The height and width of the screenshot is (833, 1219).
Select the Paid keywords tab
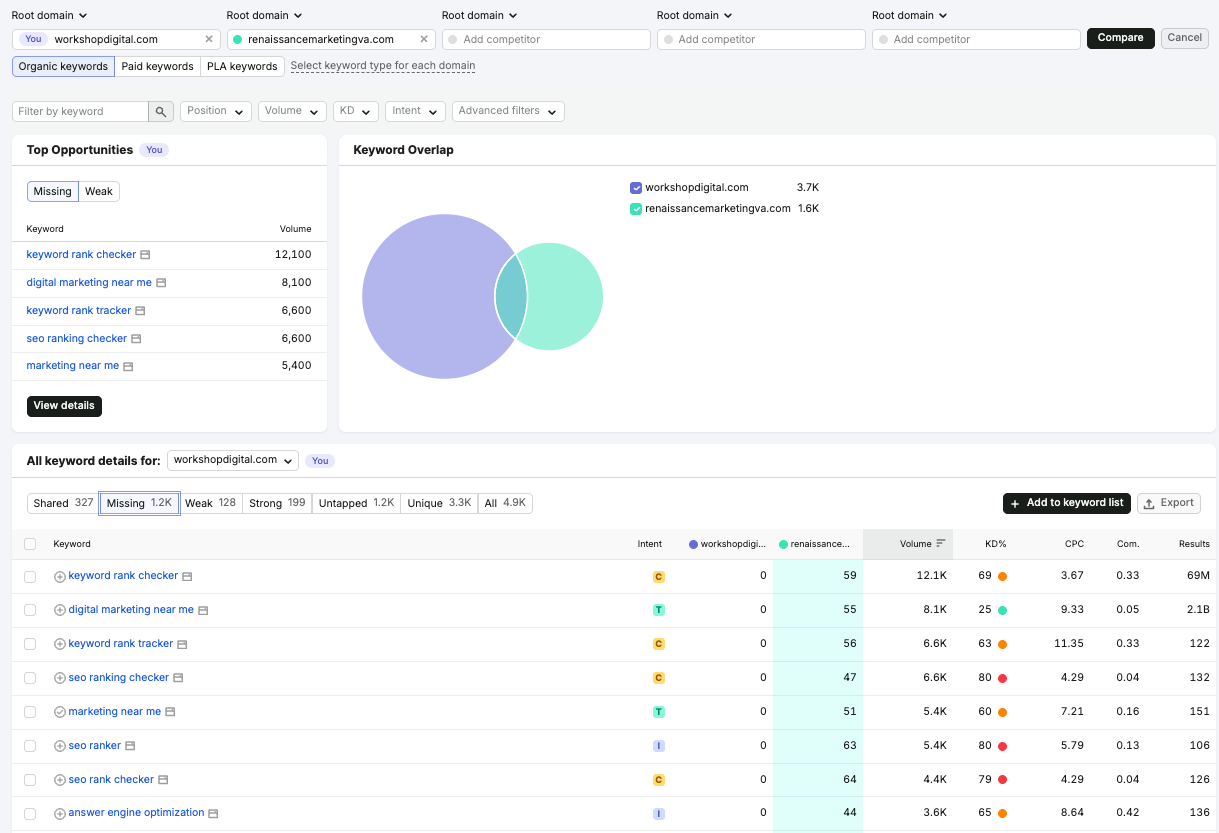[158, 66]
